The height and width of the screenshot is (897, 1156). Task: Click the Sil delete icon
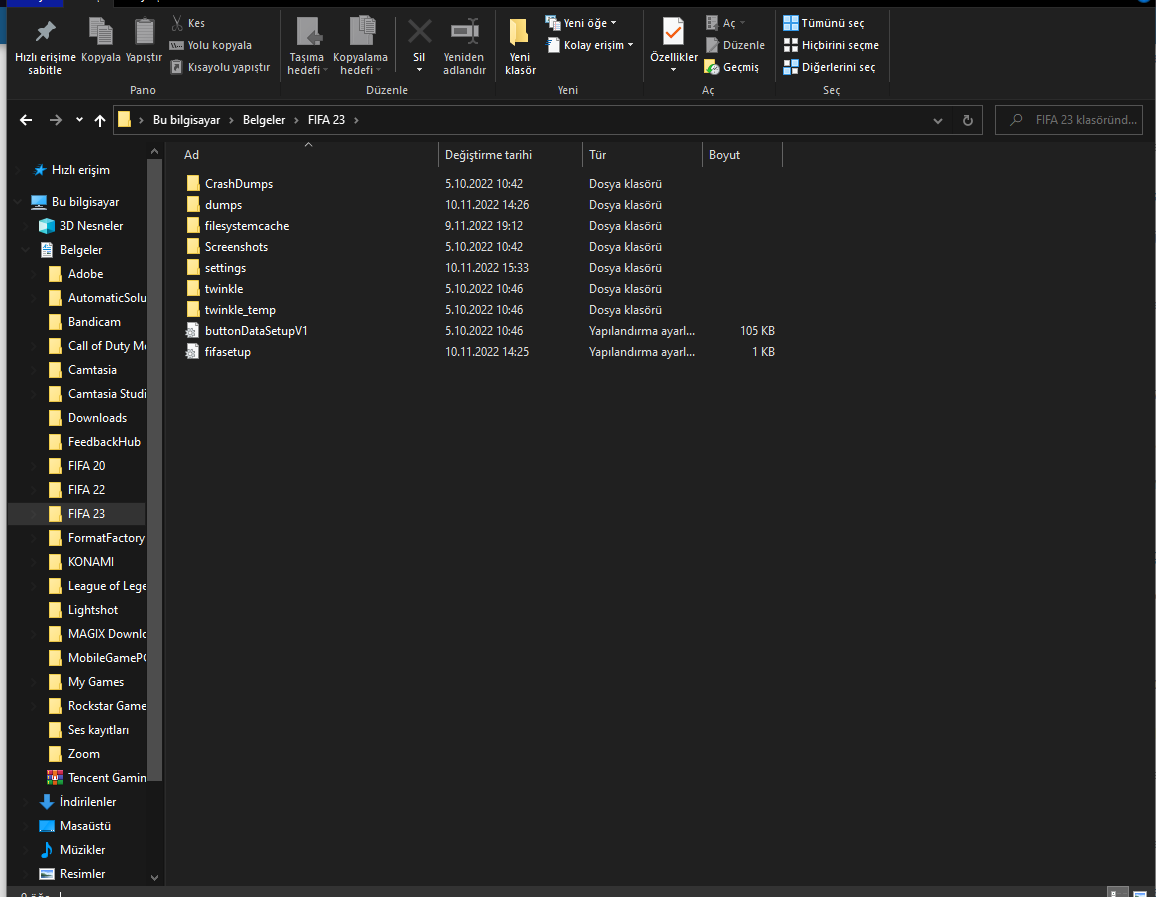(419, 32)
